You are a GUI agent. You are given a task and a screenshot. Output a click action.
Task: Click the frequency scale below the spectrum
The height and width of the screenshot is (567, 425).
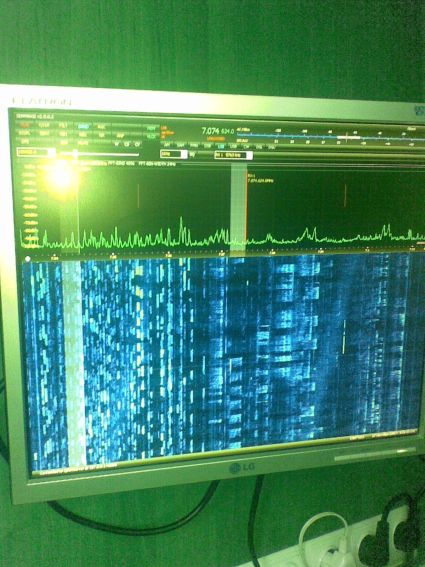pos(221,252)
